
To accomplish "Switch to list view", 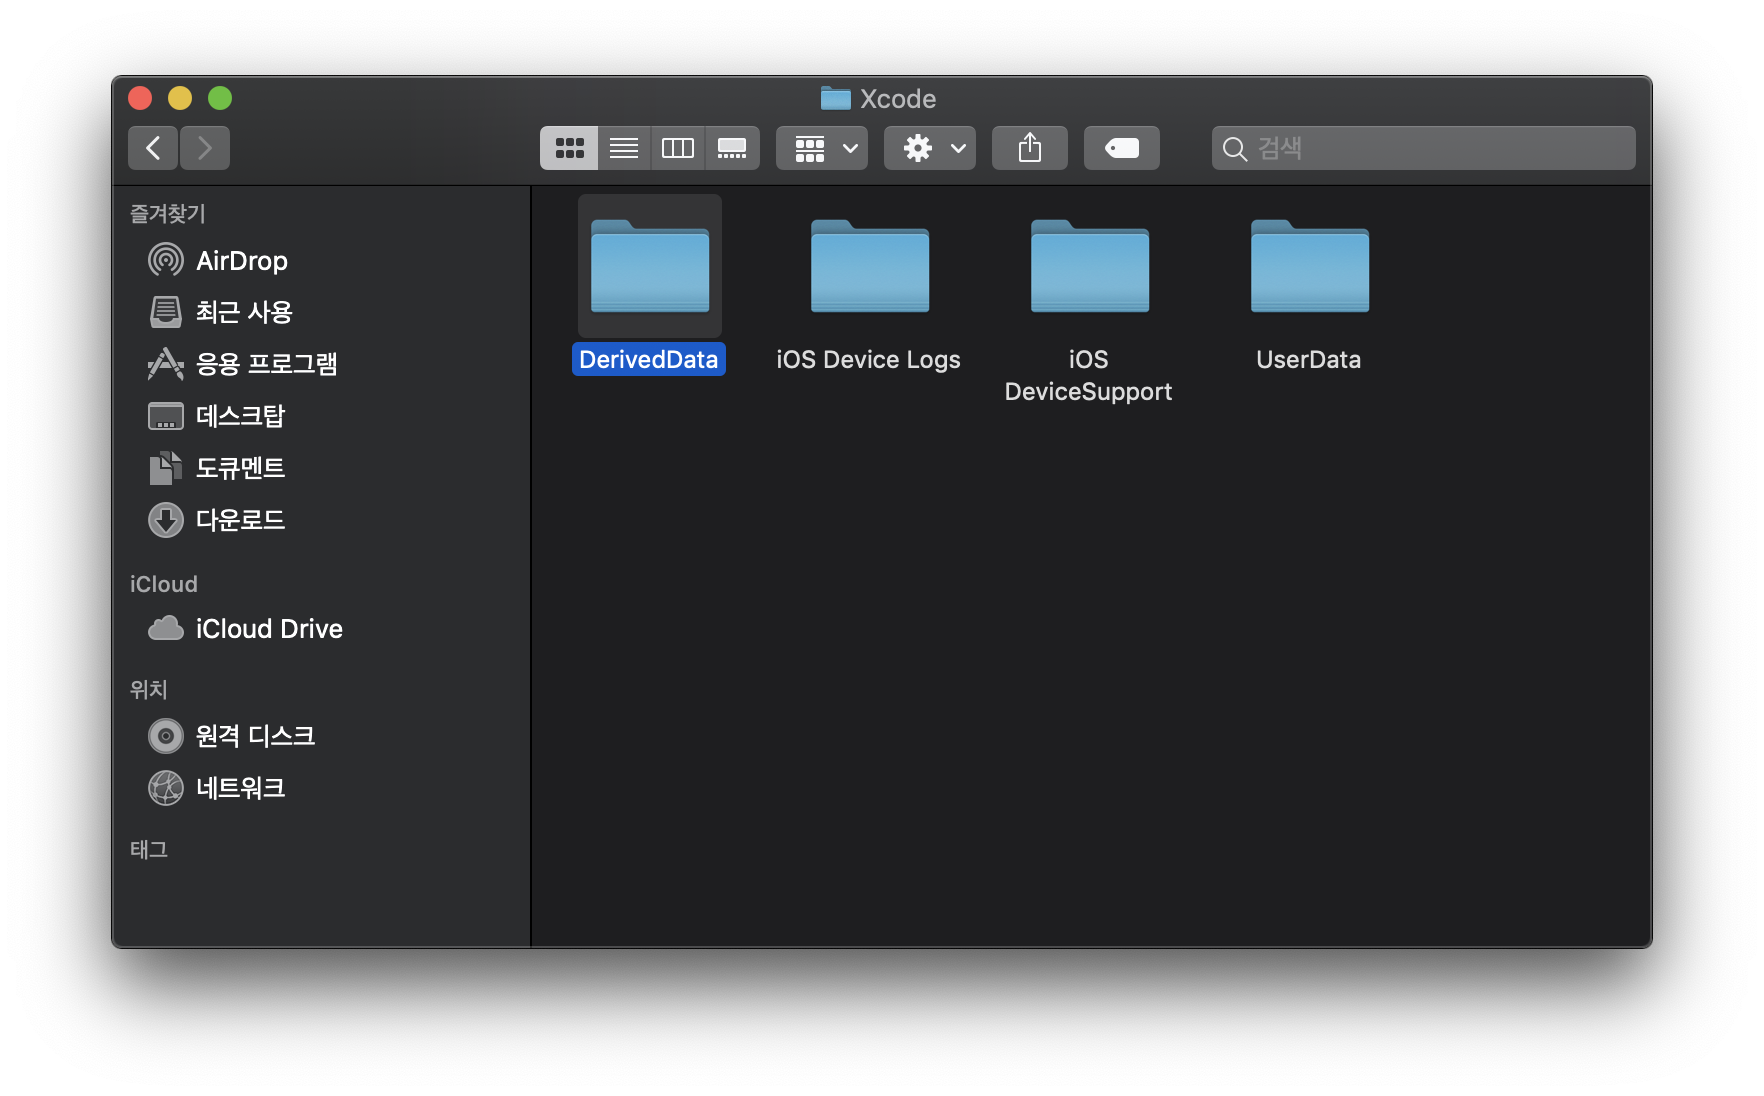I will tap(624, 148).
